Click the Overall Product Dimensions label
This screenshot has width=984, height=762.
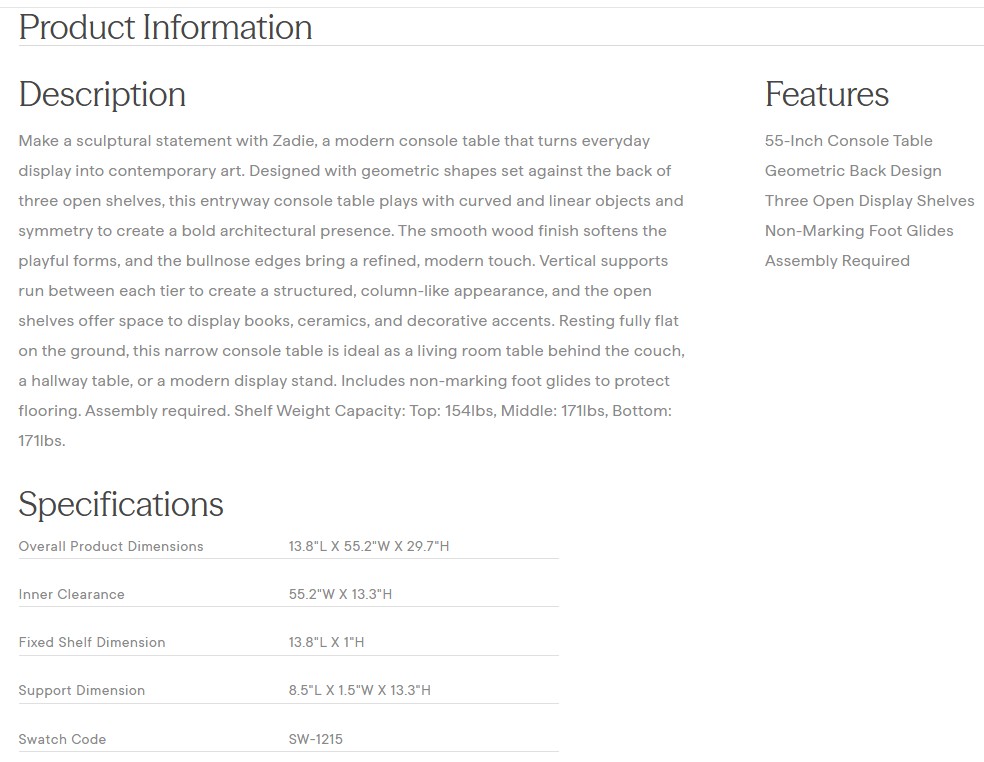110,546
